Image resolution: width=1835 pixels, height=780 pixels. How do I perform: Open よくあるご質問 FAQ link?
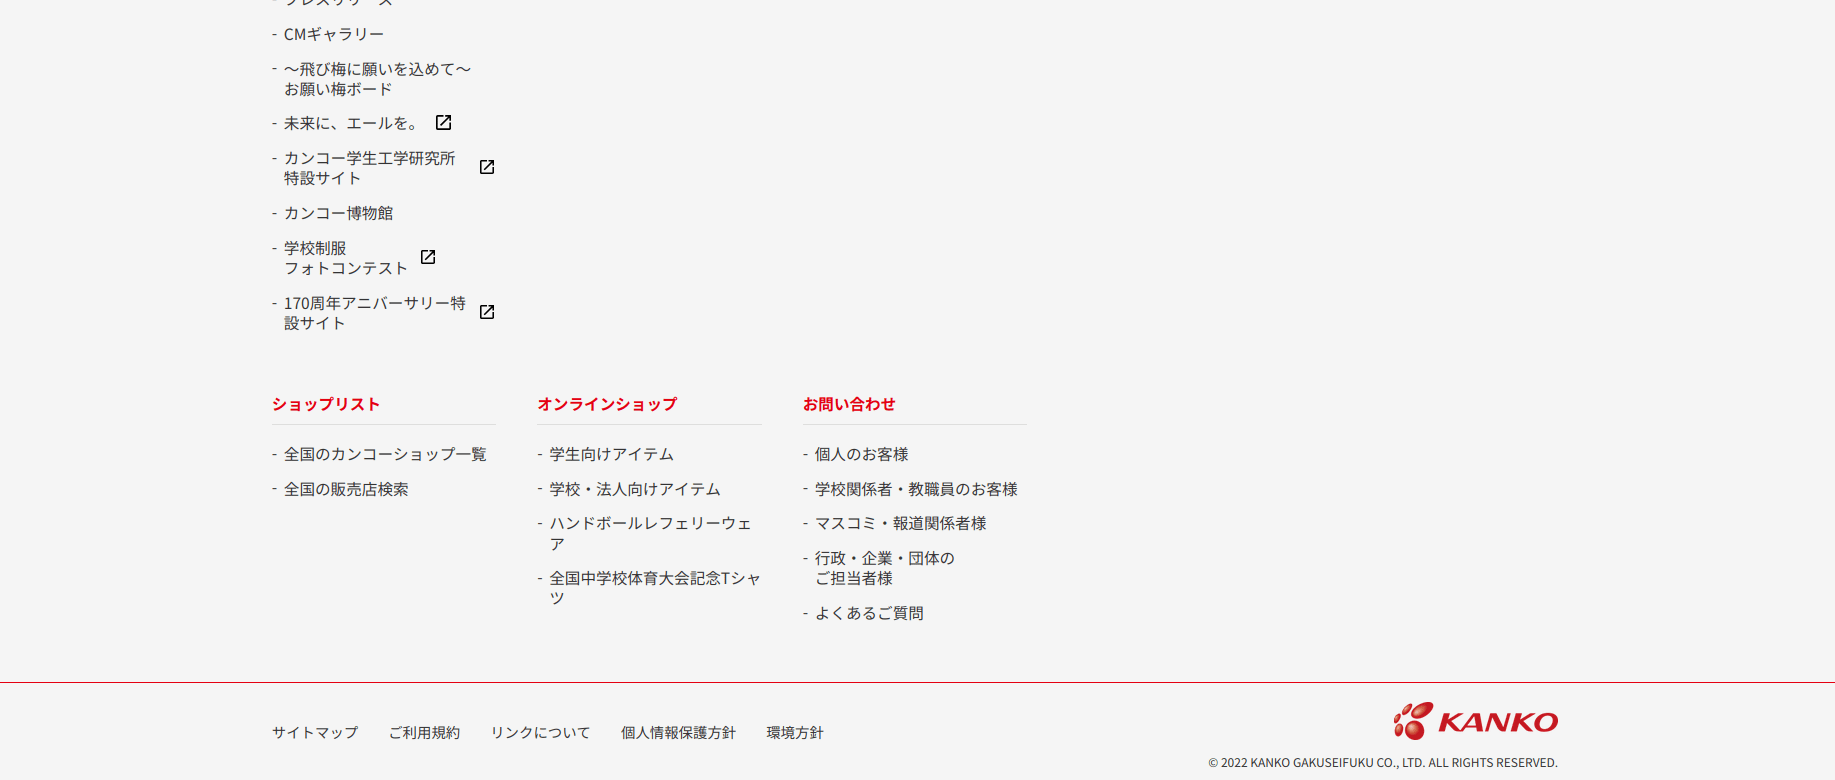pos(869,613)
